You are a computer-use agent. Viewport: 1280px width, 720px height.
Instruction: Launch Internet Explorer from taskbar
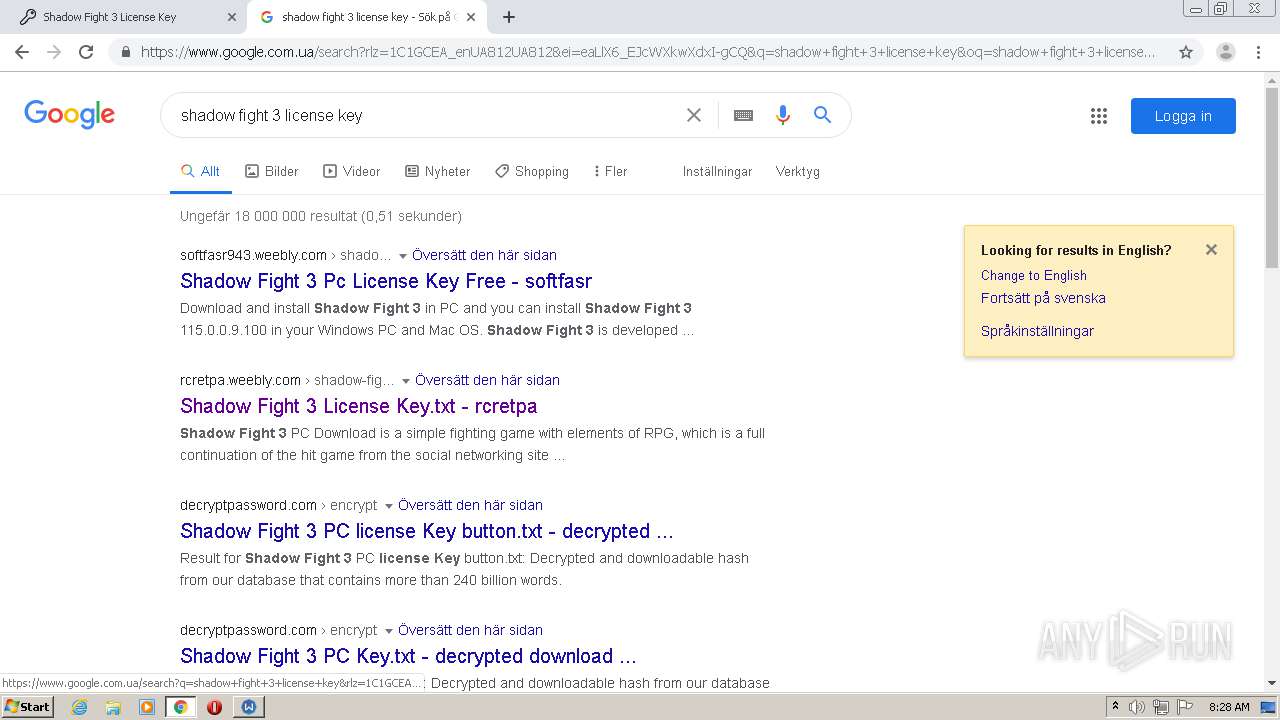(x=79, y=707)
